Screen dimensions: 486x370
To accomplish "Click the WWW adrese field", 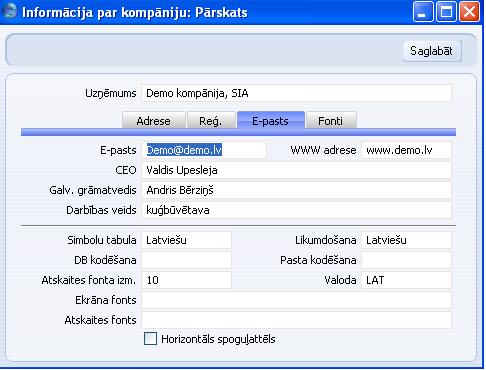I will 406,150.
